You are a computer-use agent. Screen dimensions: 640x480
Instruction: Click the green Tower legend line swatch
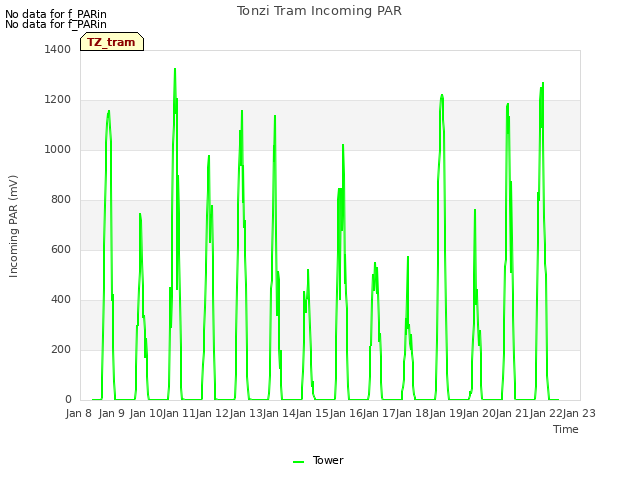pyautogui.click(x=298, y=462)
